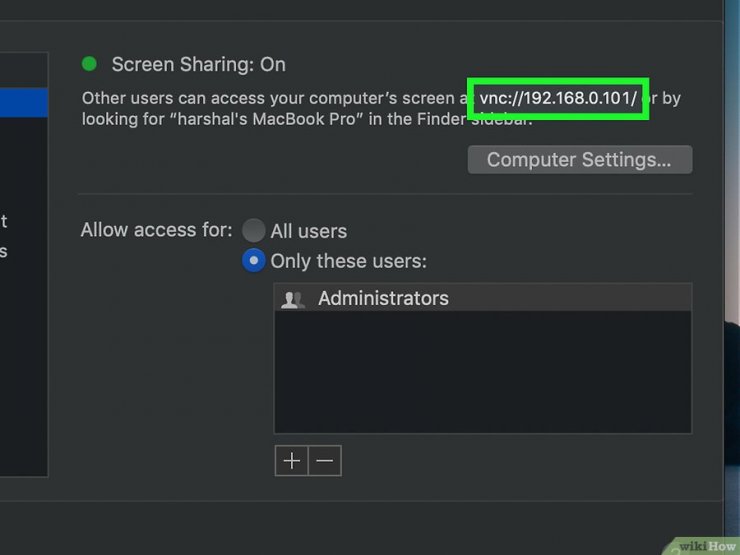This screenshot has height=555, width=740.
Task: Click the wikiHow watermark logo
Action: 705,545
